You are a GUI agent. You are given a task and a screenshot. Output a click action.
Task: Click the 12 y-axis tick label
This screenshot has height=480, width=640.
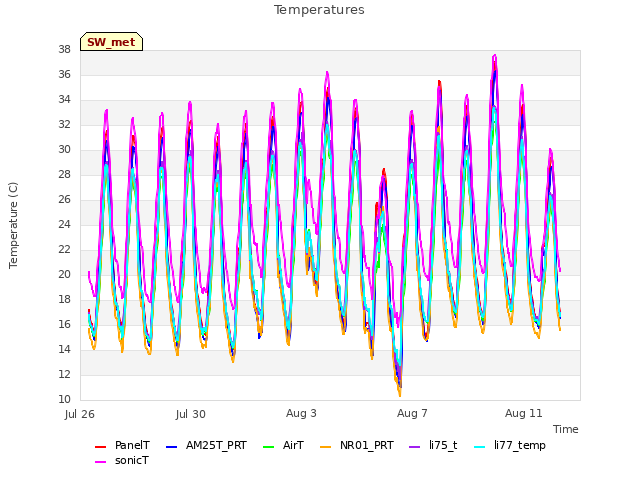(x=64, y=374)
